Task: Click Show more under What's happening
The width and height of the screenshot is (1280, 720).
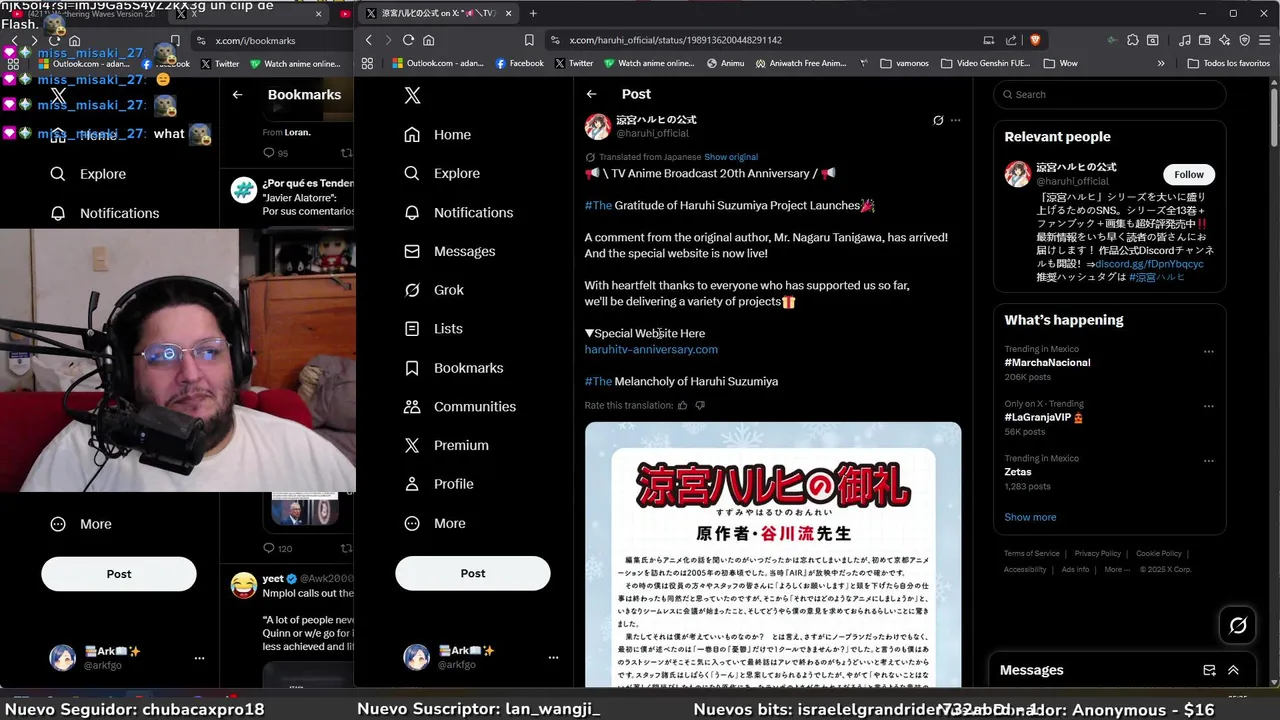Action: coord(1030,517)
